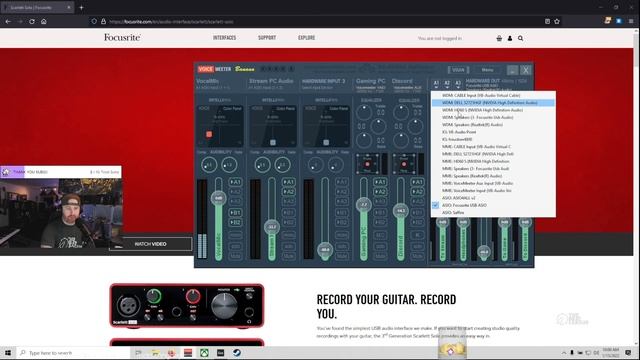
Task: Go back using browser back arrow
Action: 8,21
